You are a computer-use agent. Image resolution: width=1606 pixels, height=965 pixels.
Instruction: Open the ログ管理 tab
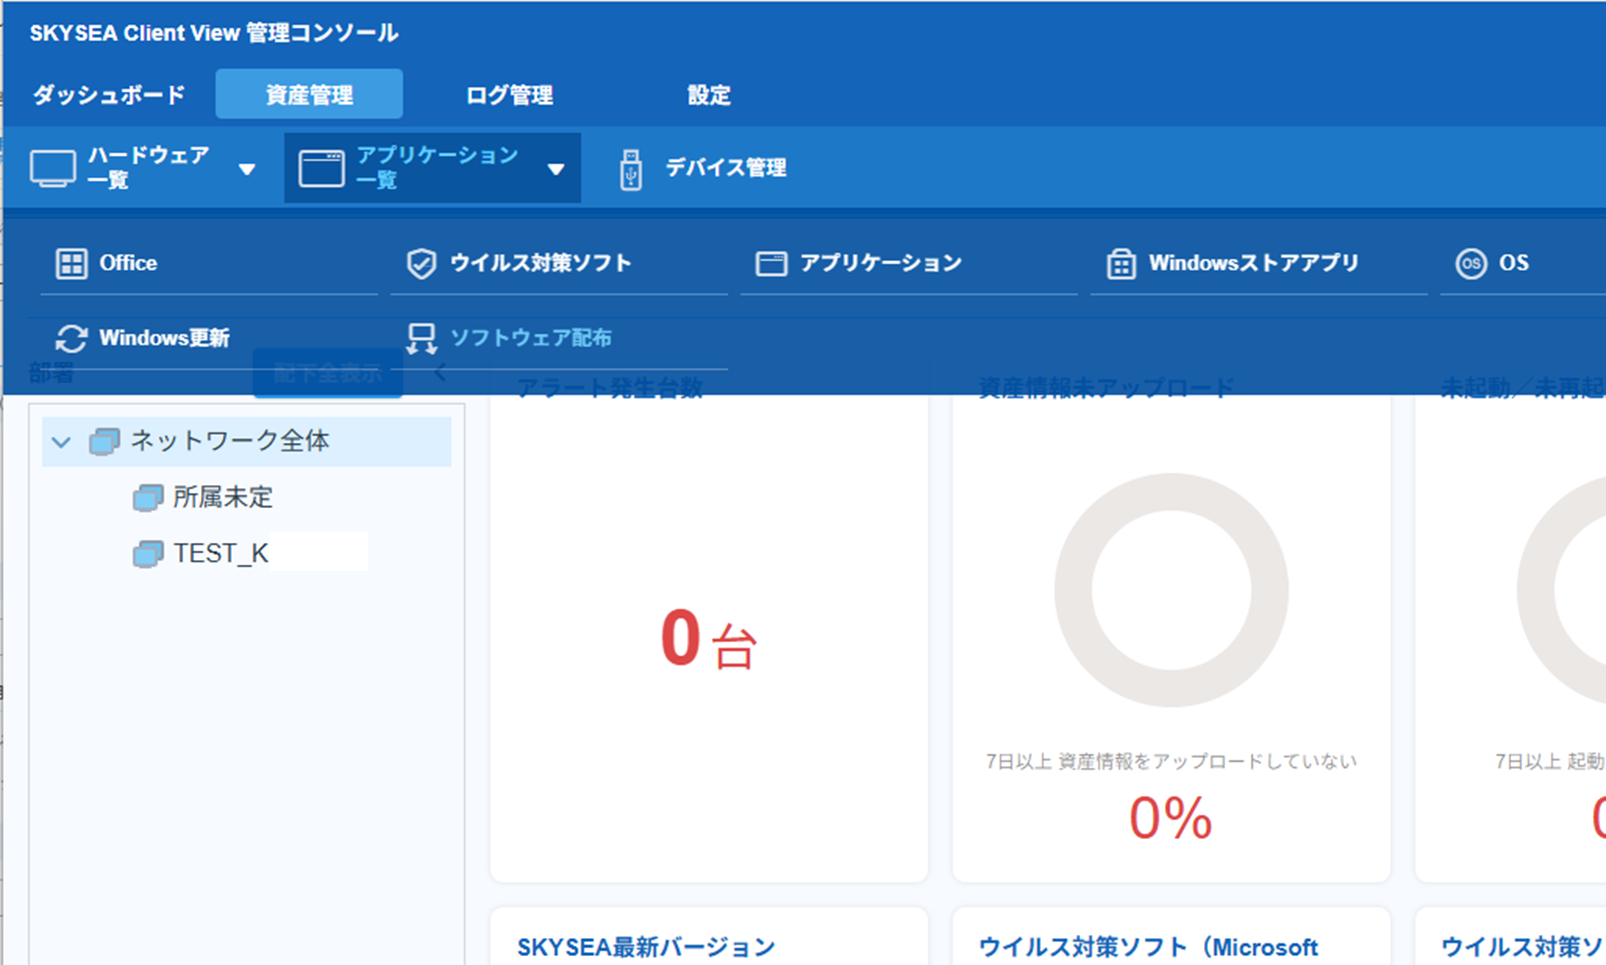click(509, 95)
